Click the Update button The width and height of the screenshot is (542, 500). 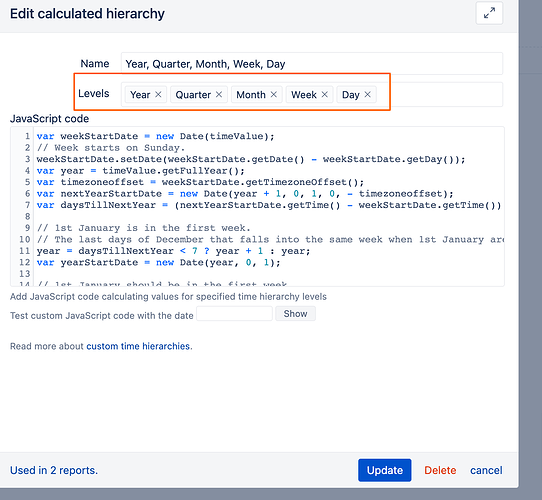pos(385,470)
